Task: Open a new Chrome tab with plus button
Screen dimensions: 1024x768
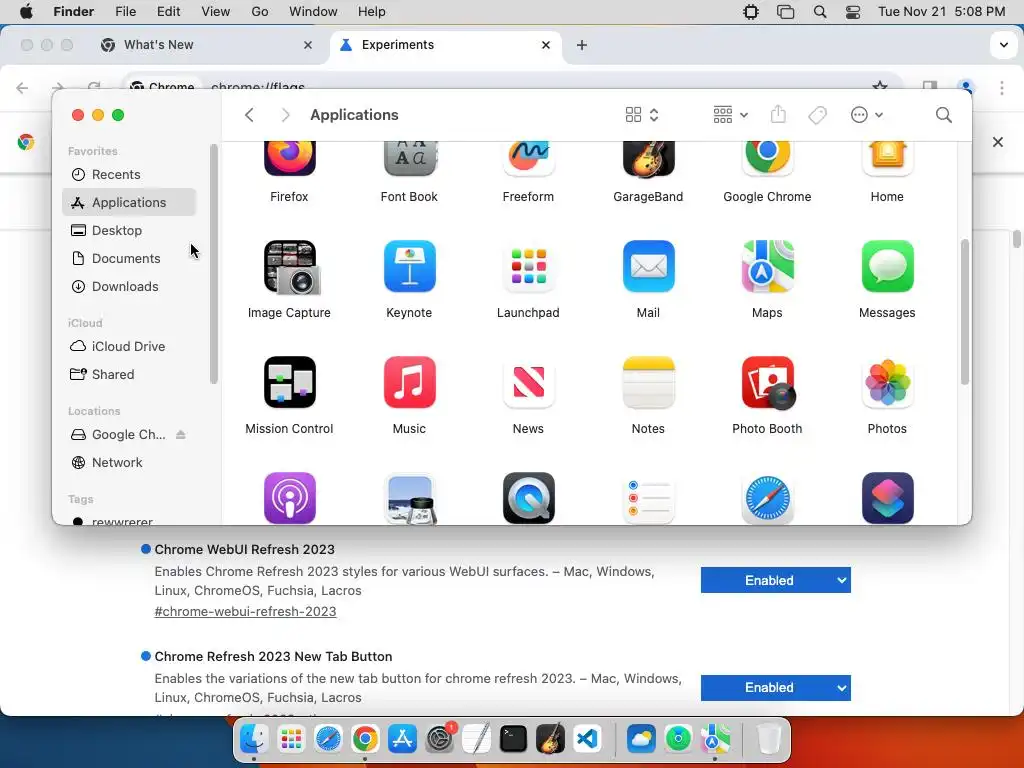Action: pos(582,45)
